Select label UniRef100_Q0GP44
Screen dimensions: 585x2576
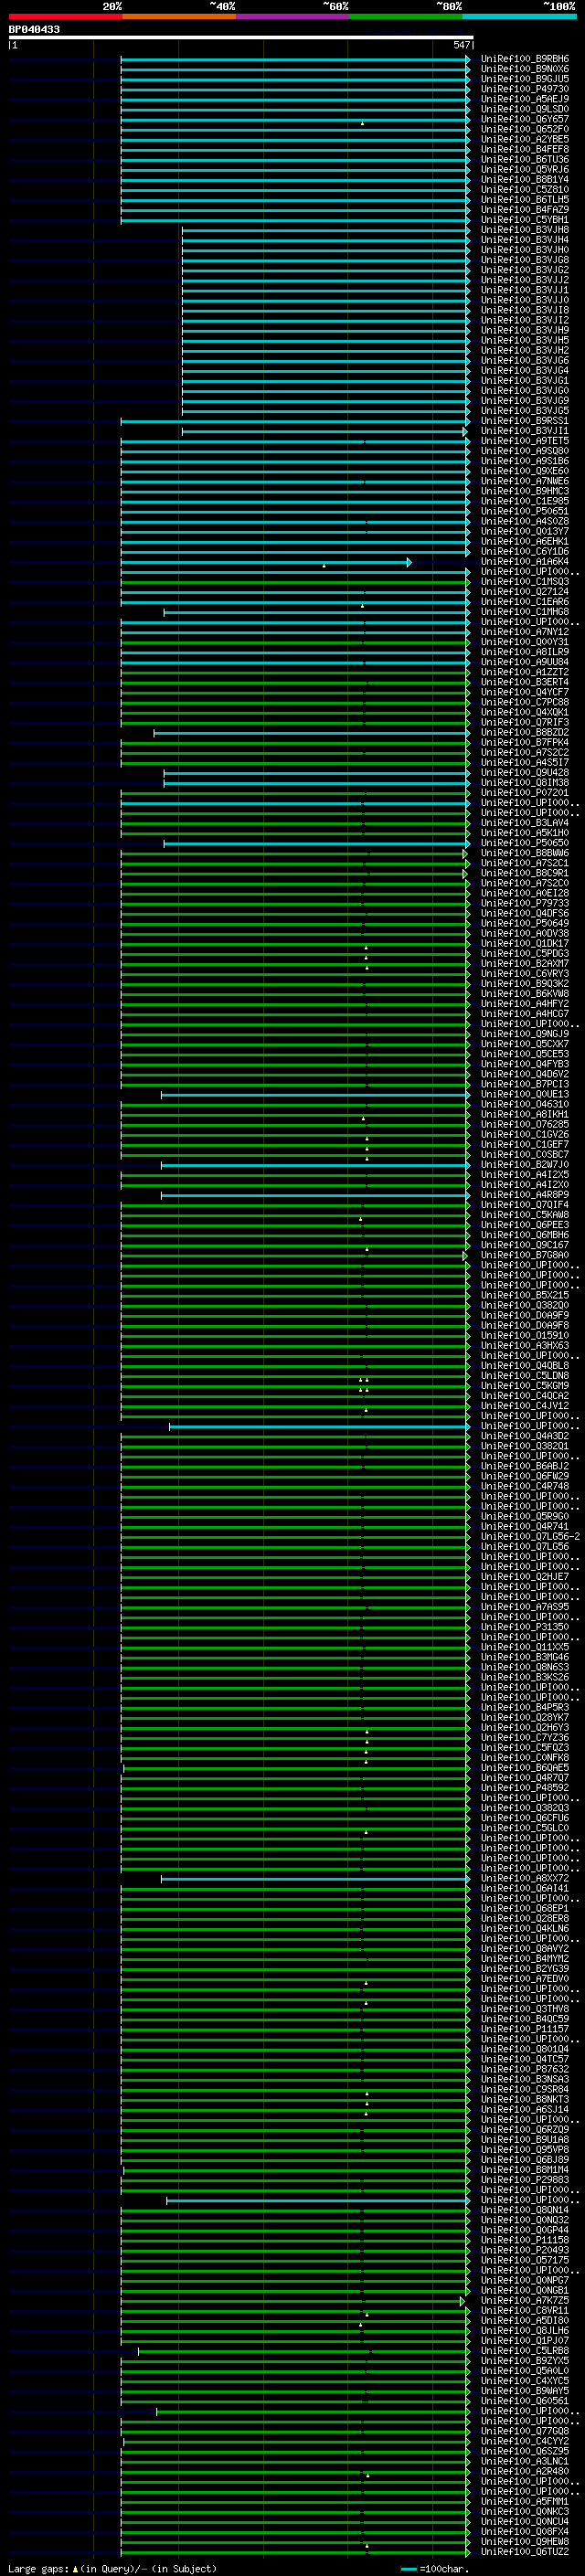[x=525, y=2230]
